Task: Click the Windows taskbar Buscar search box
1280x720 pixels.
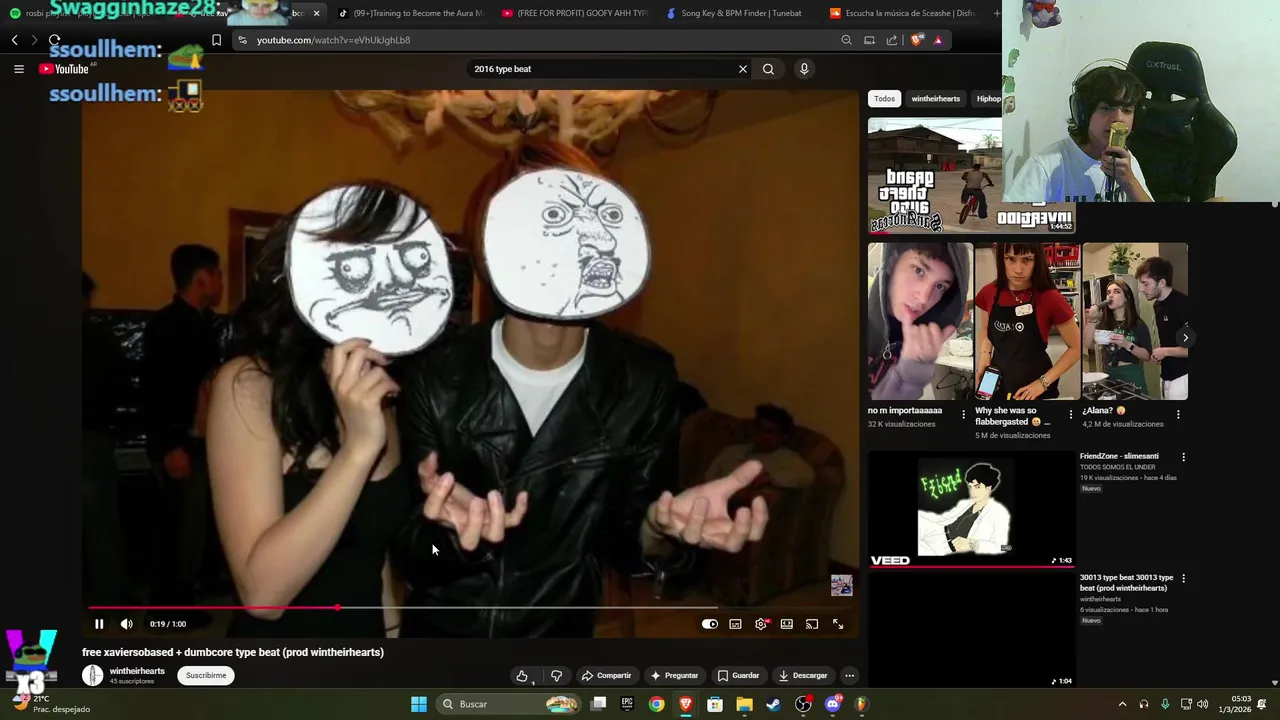Action: pos(510,704)
